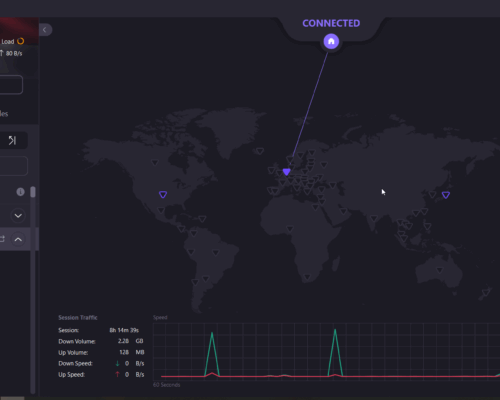The image size is (500, 400).
Task: Select the United States server marker
Action: (163, 195)
